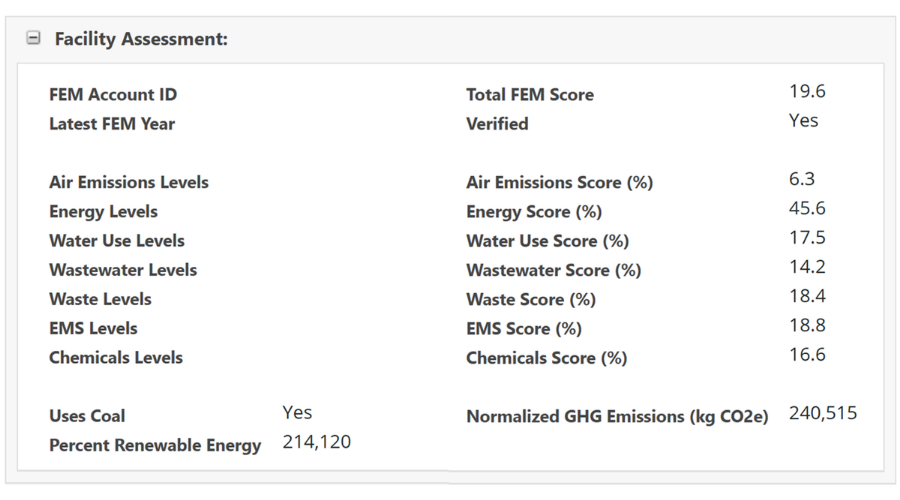Click the Chemicals Score value 16.6
Image resolution: width=900 pixels, height=500 pixels.
click(x=807, y=354)
